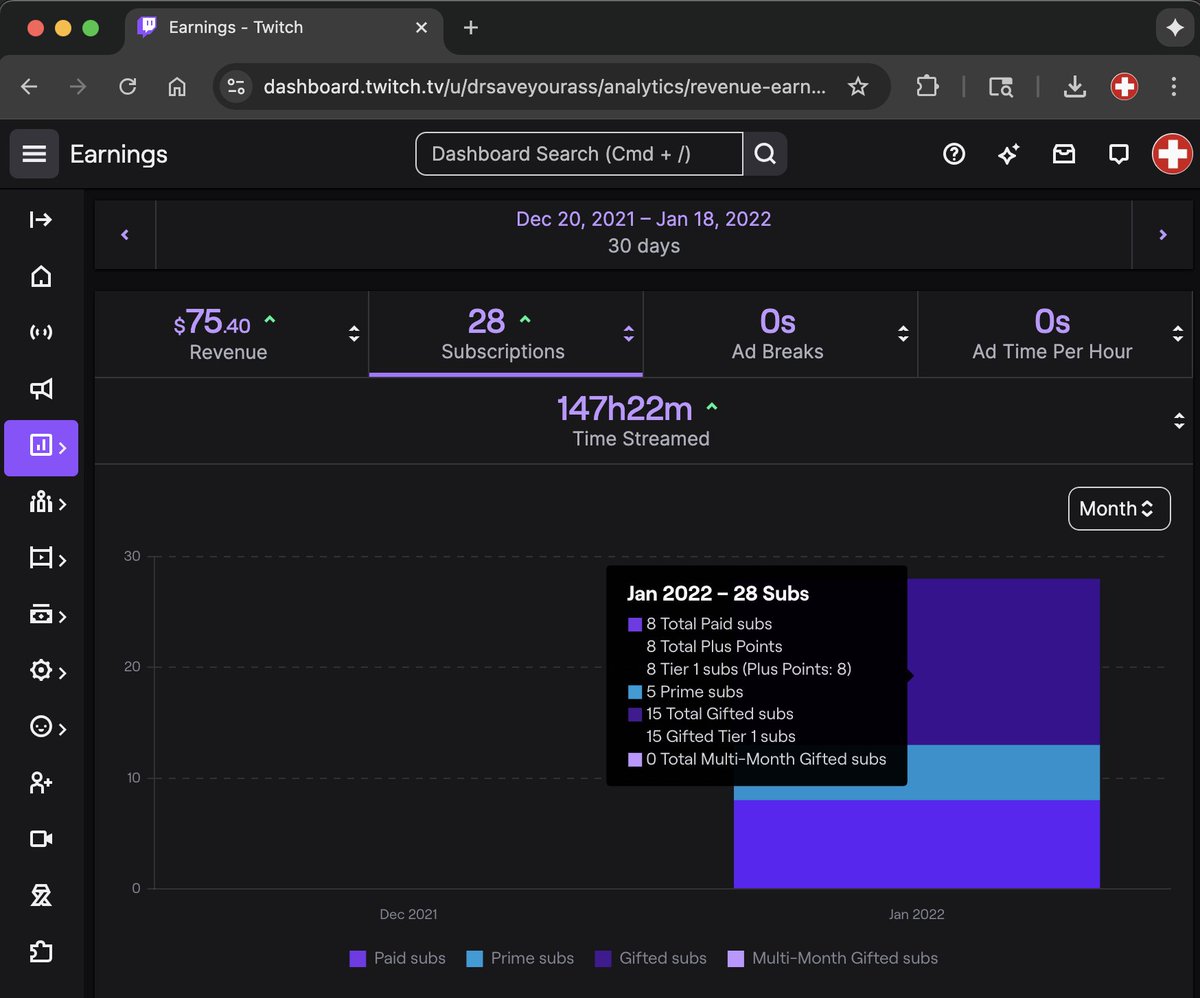Viewport: 1200px width, 998px height.
Task: Toggle Paid subs legend series
Action: coord(398,958)
